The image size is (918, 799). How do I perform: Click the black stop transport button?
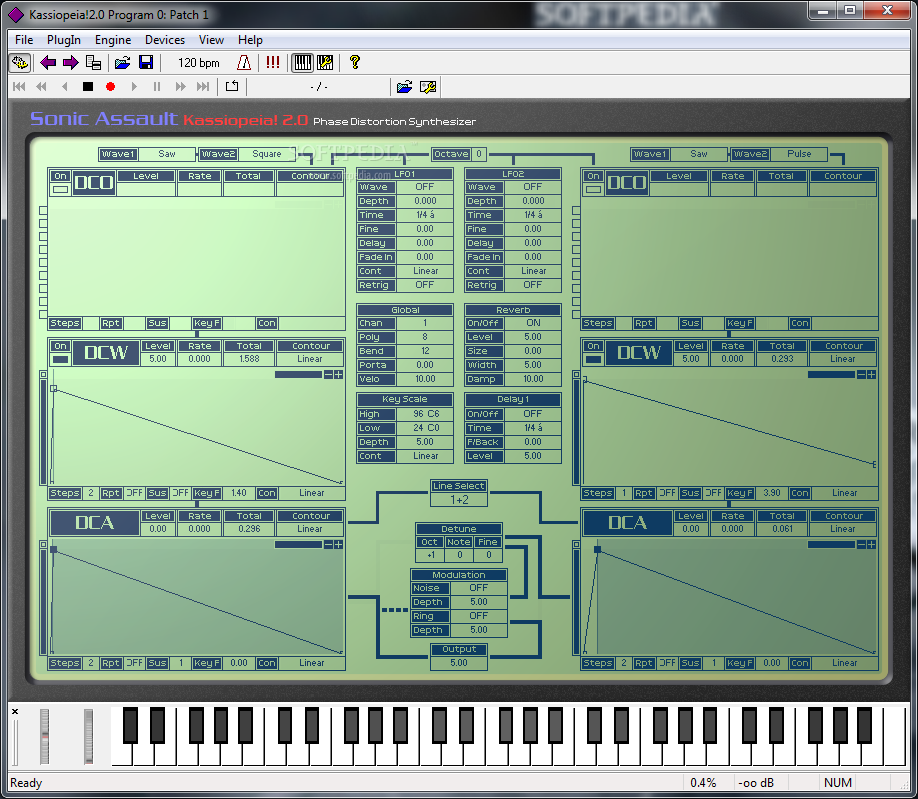88,87
